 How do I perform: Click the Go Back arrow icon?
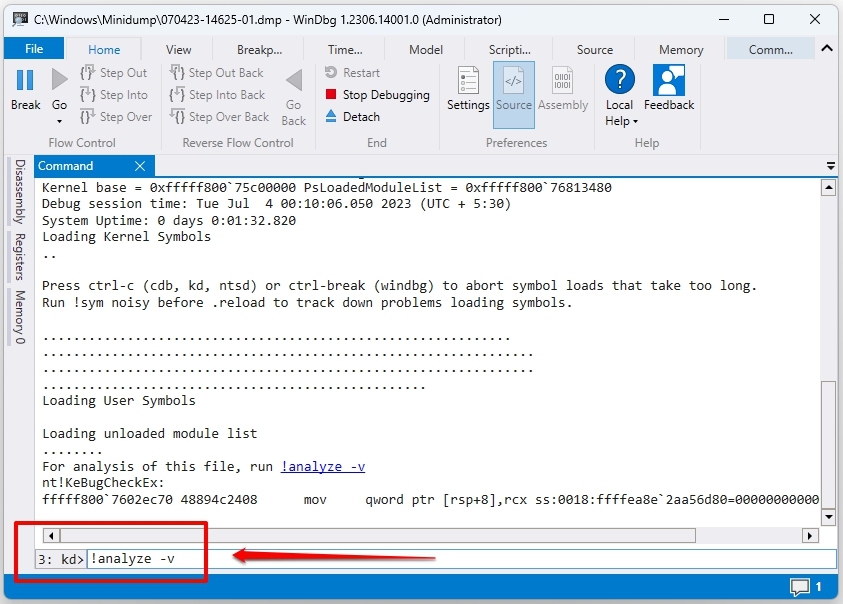point(294,81)
